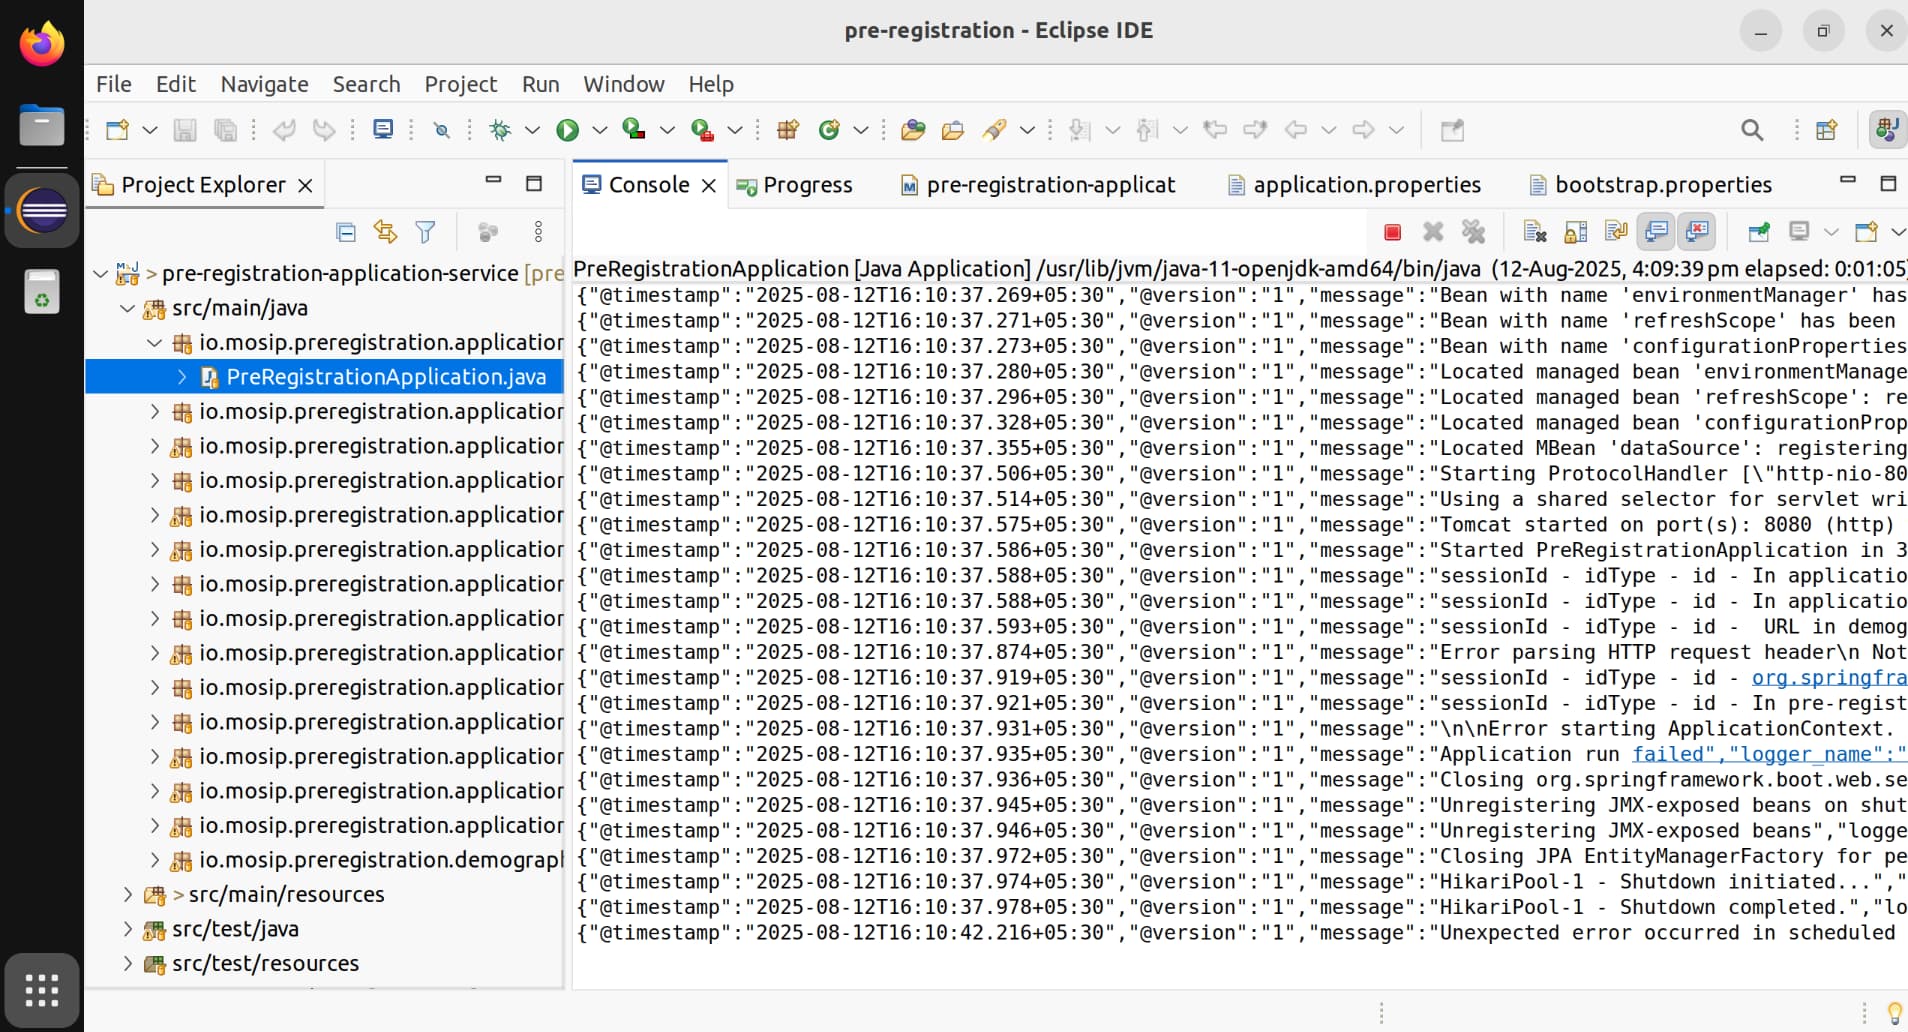Click the green Run button icon

coord(568,130)
